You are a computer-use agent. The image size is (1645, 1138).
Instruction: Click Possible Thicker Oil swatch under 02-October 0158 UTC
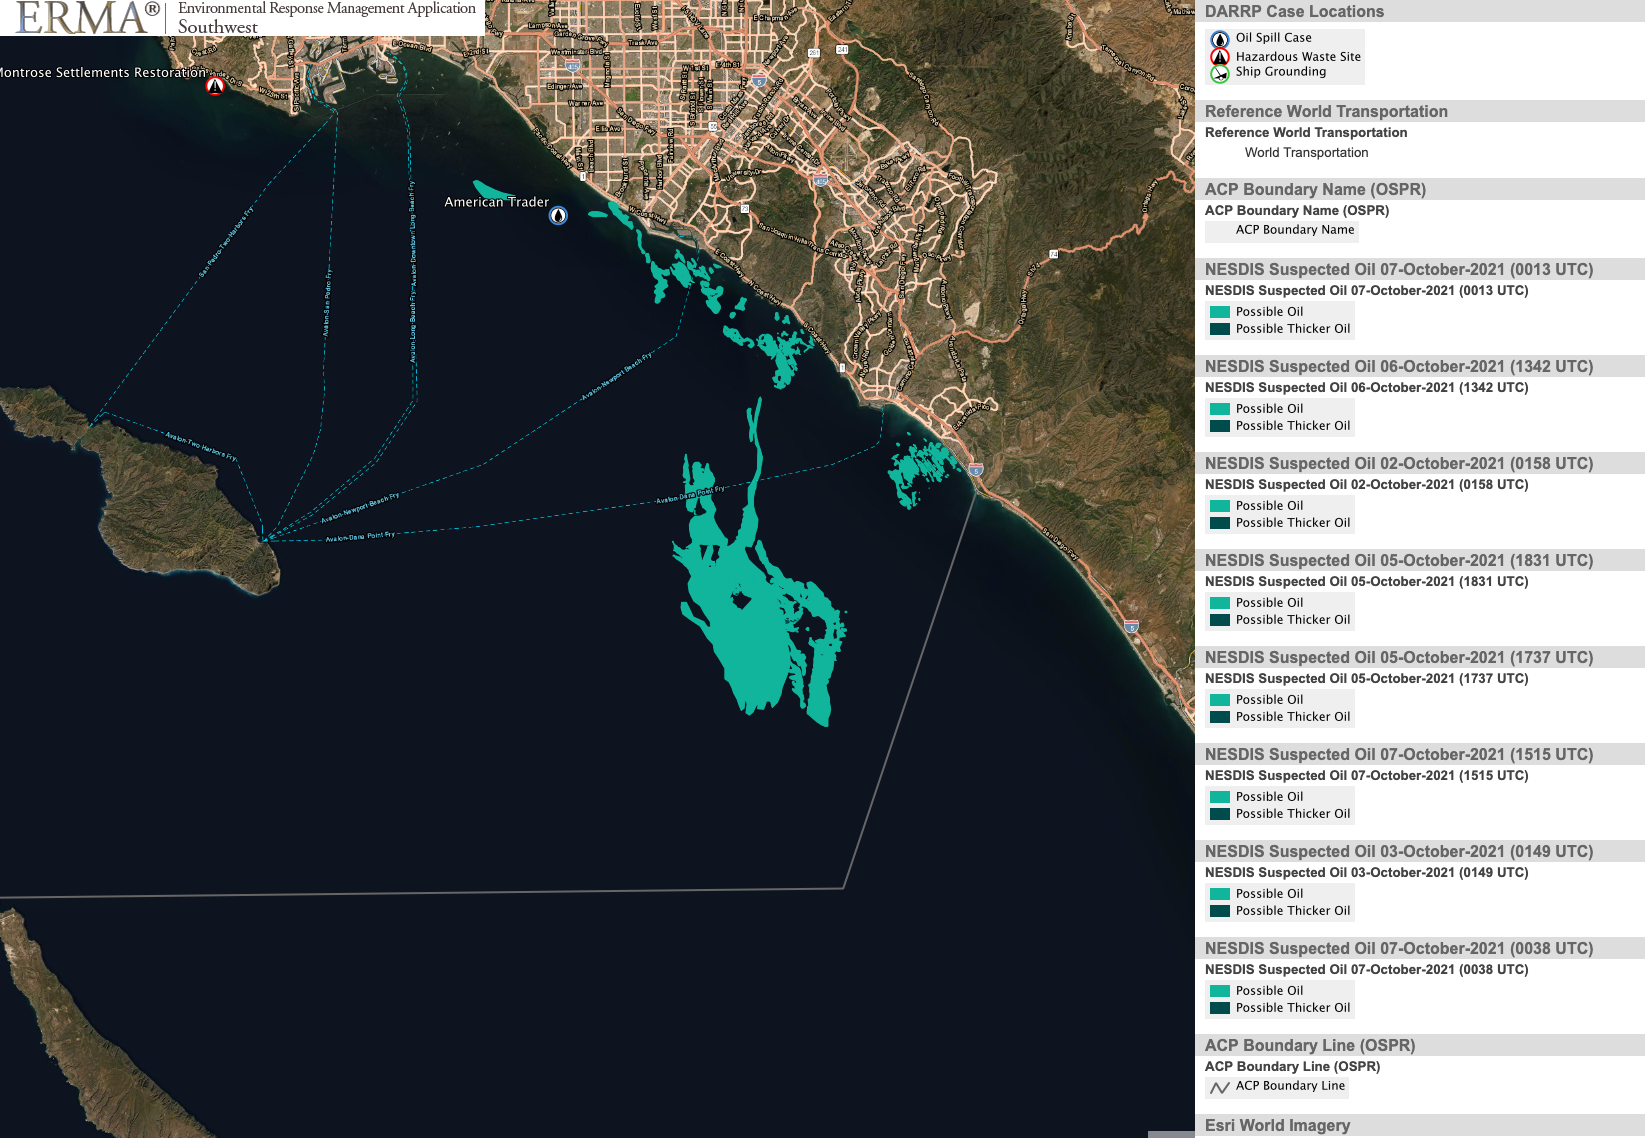click(x=1220, y=523)
